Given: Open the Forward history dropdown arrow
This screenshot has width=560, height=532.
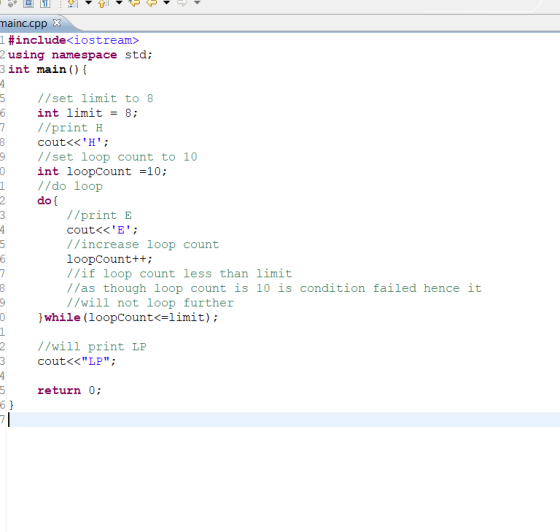Looking at the screenshot, I should pos(197,3).
